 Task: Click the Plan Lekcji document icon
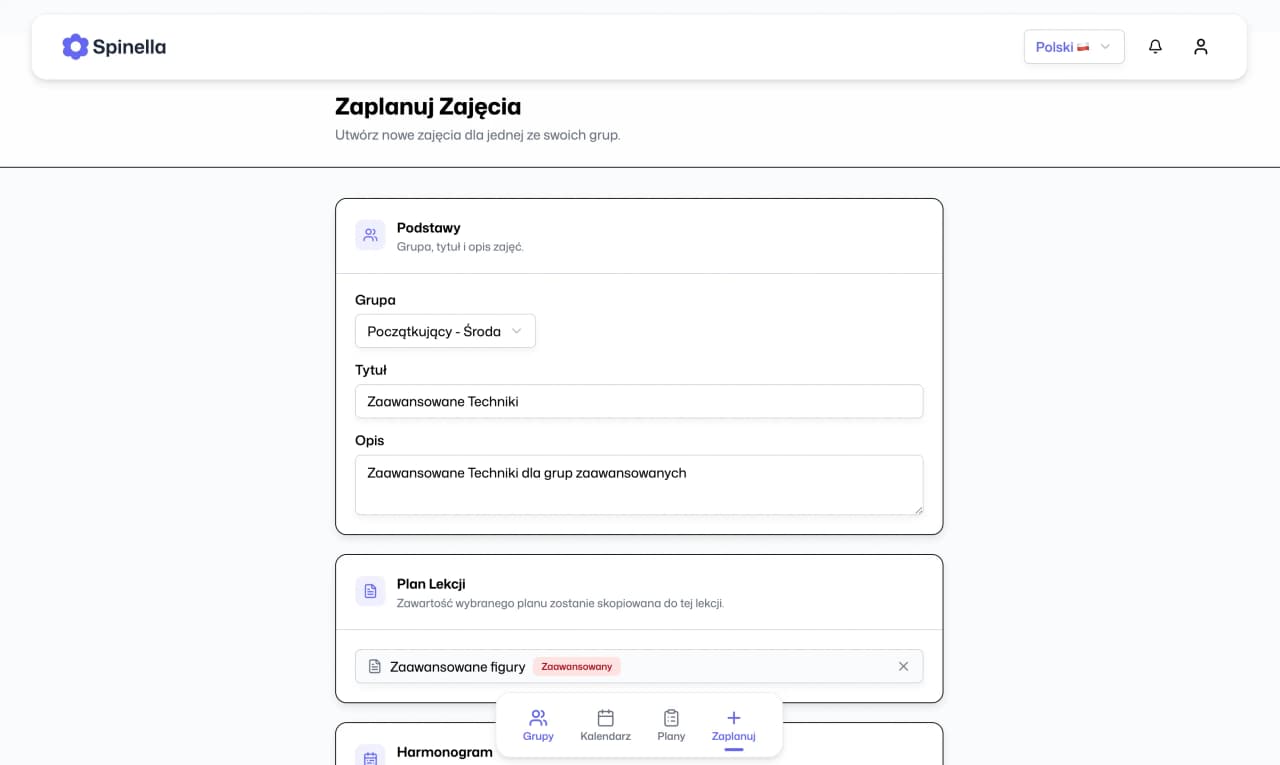(x=370, y=591)
